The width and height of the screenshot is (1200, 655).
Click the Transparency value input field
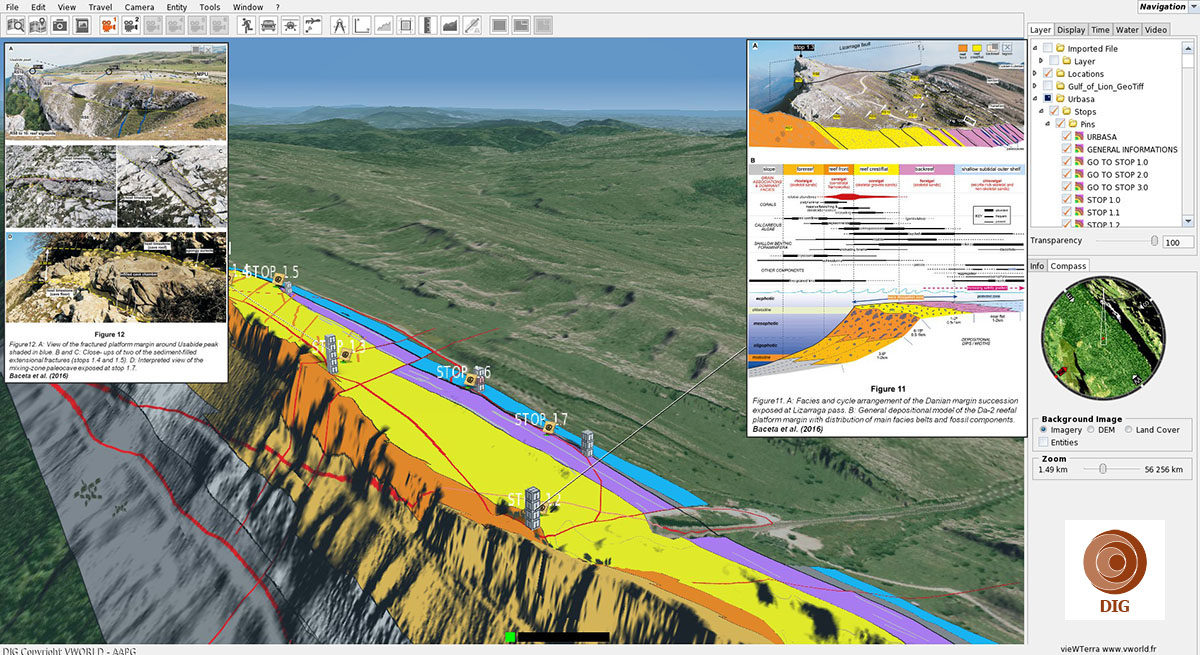coord(1176,242)
